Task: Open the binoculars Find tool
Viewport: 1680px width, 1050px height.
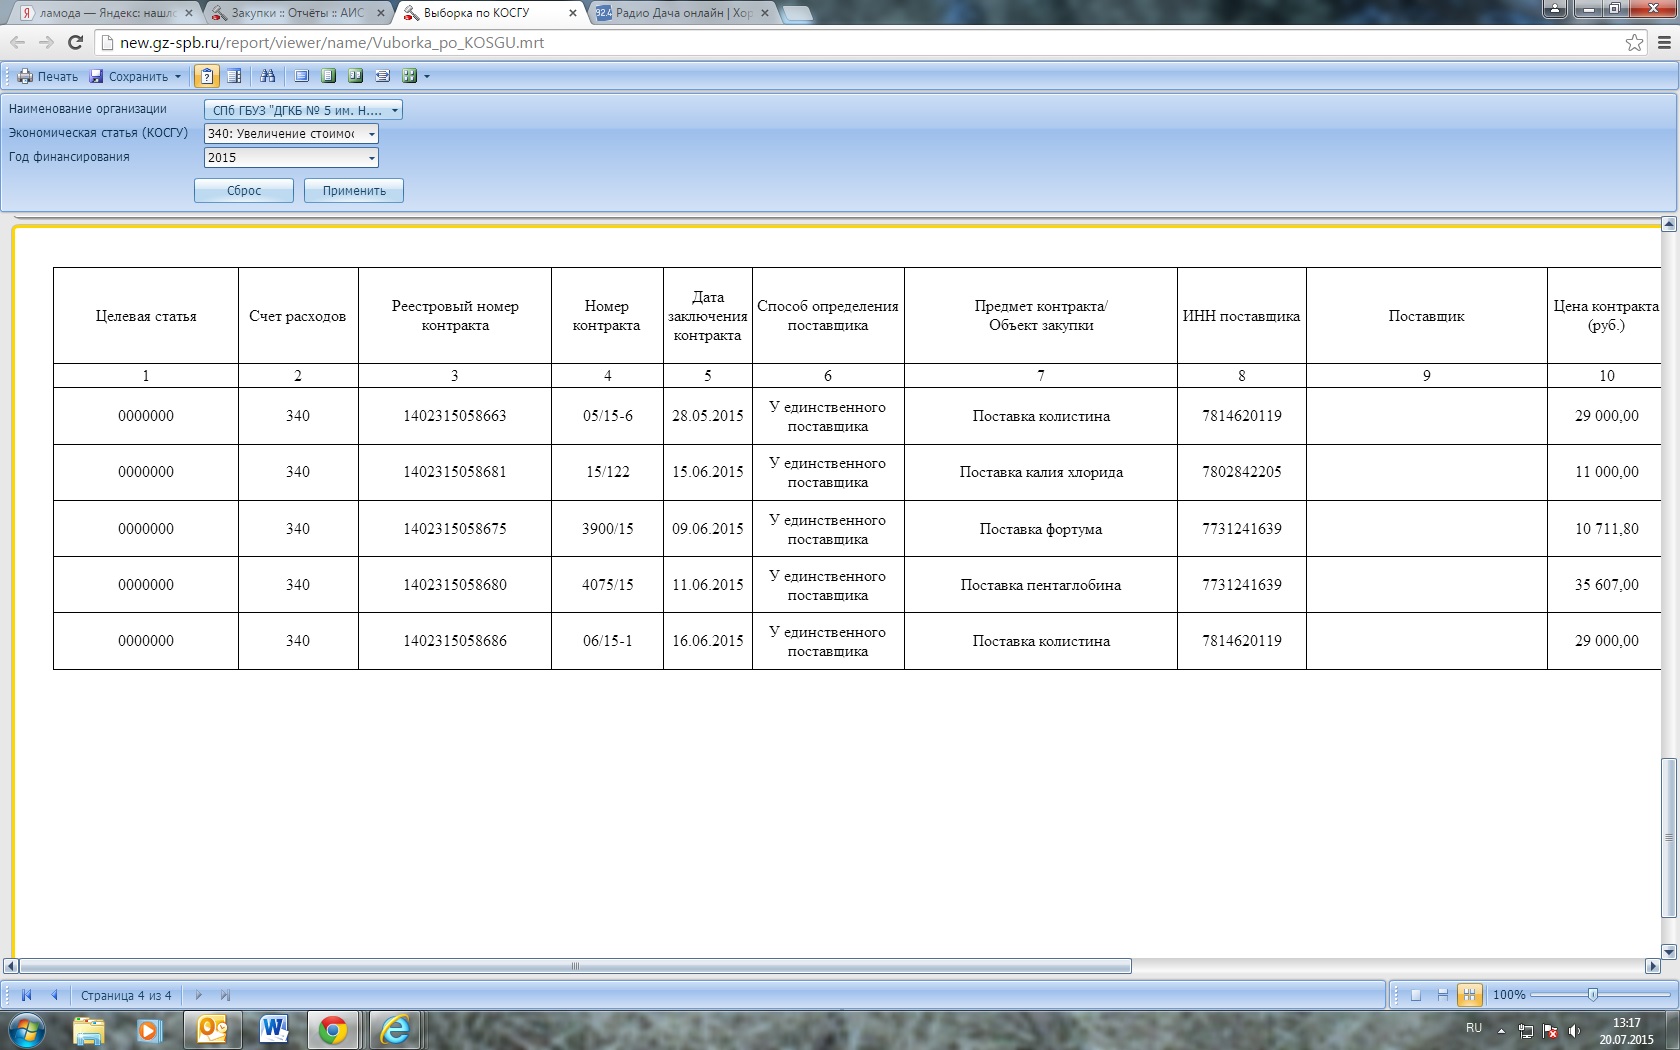Action: point(268,76)
